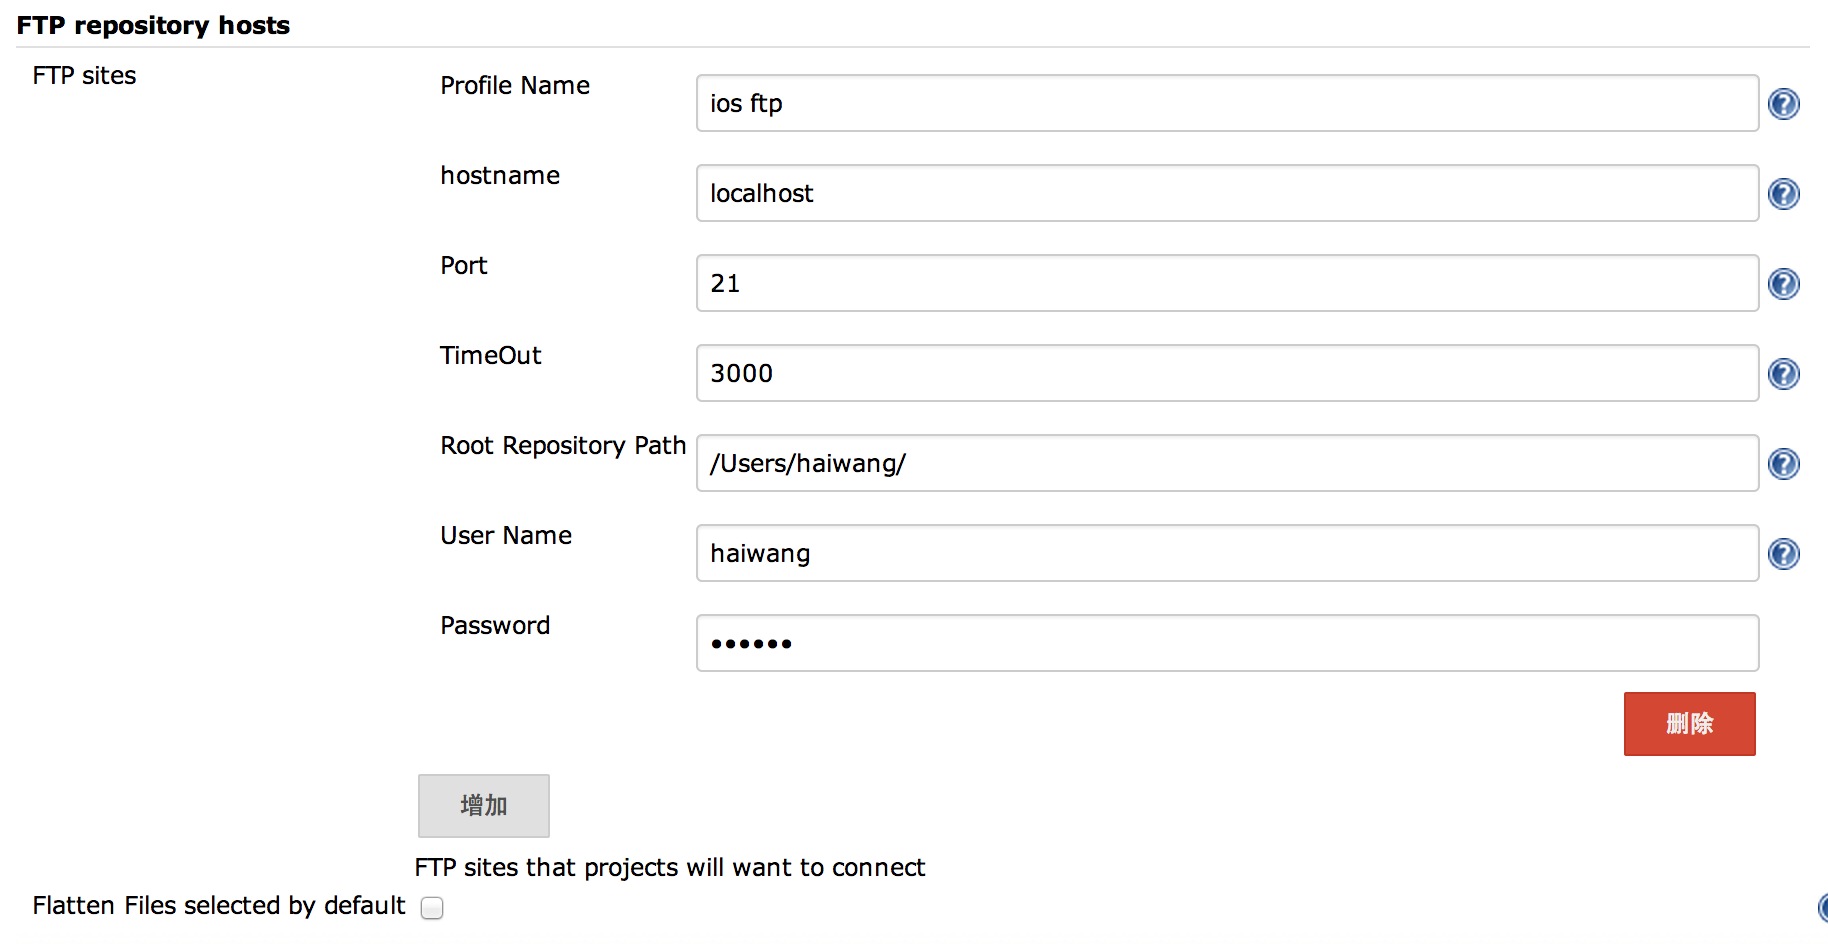Click the 'FTP sites' label
The width and height of the screenshot is (1828, 944).
[84, 76]
